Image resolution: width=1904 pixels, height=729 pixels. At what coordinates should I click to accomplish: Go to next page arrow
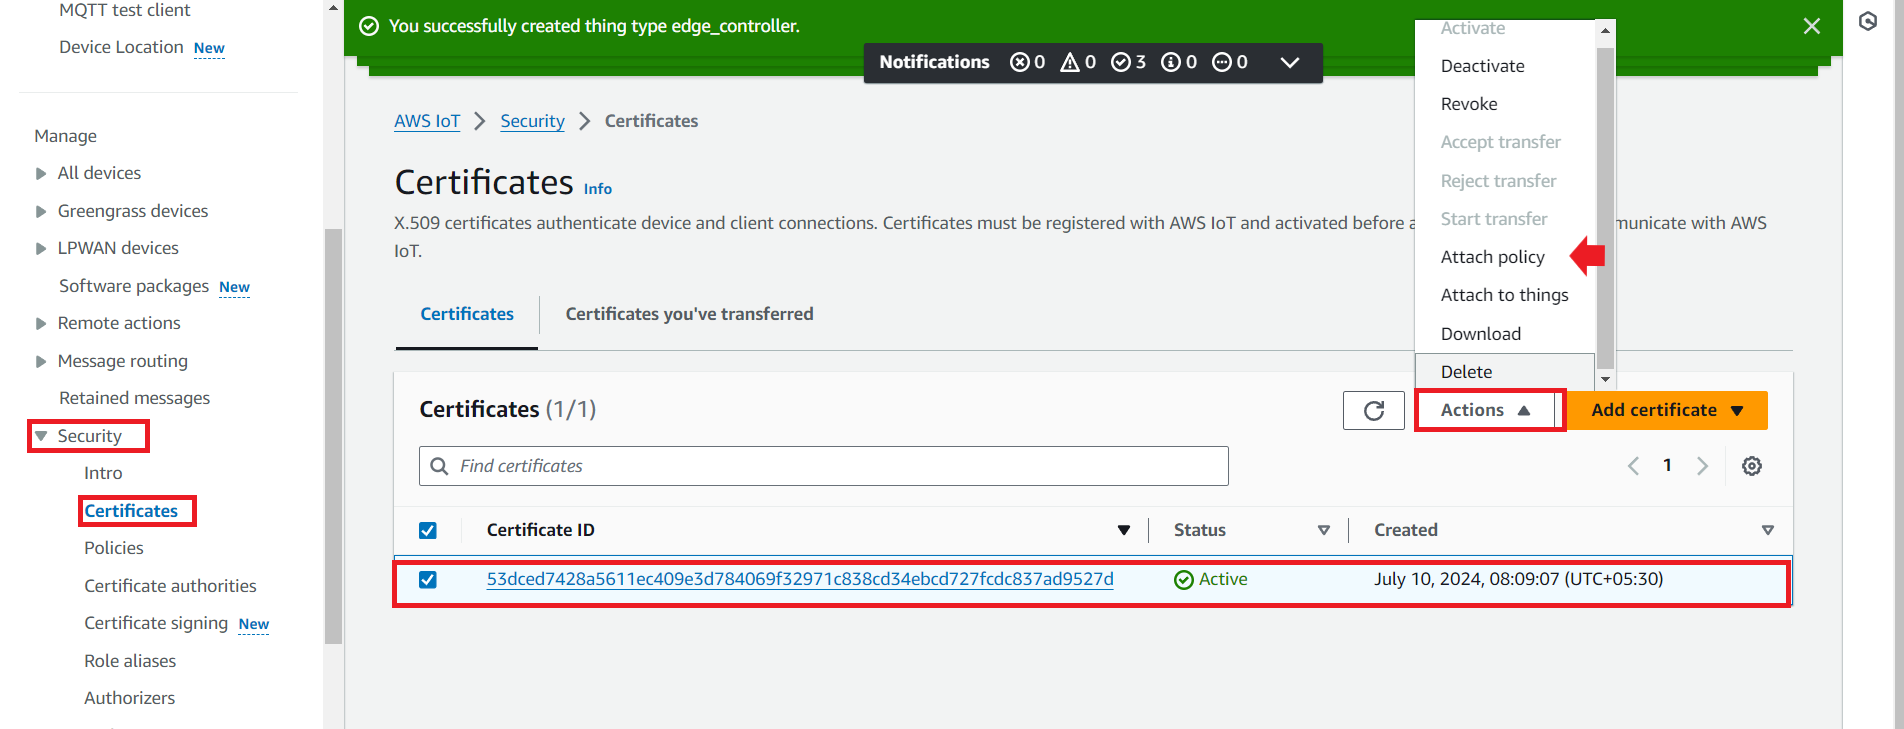pos(1702,466)
